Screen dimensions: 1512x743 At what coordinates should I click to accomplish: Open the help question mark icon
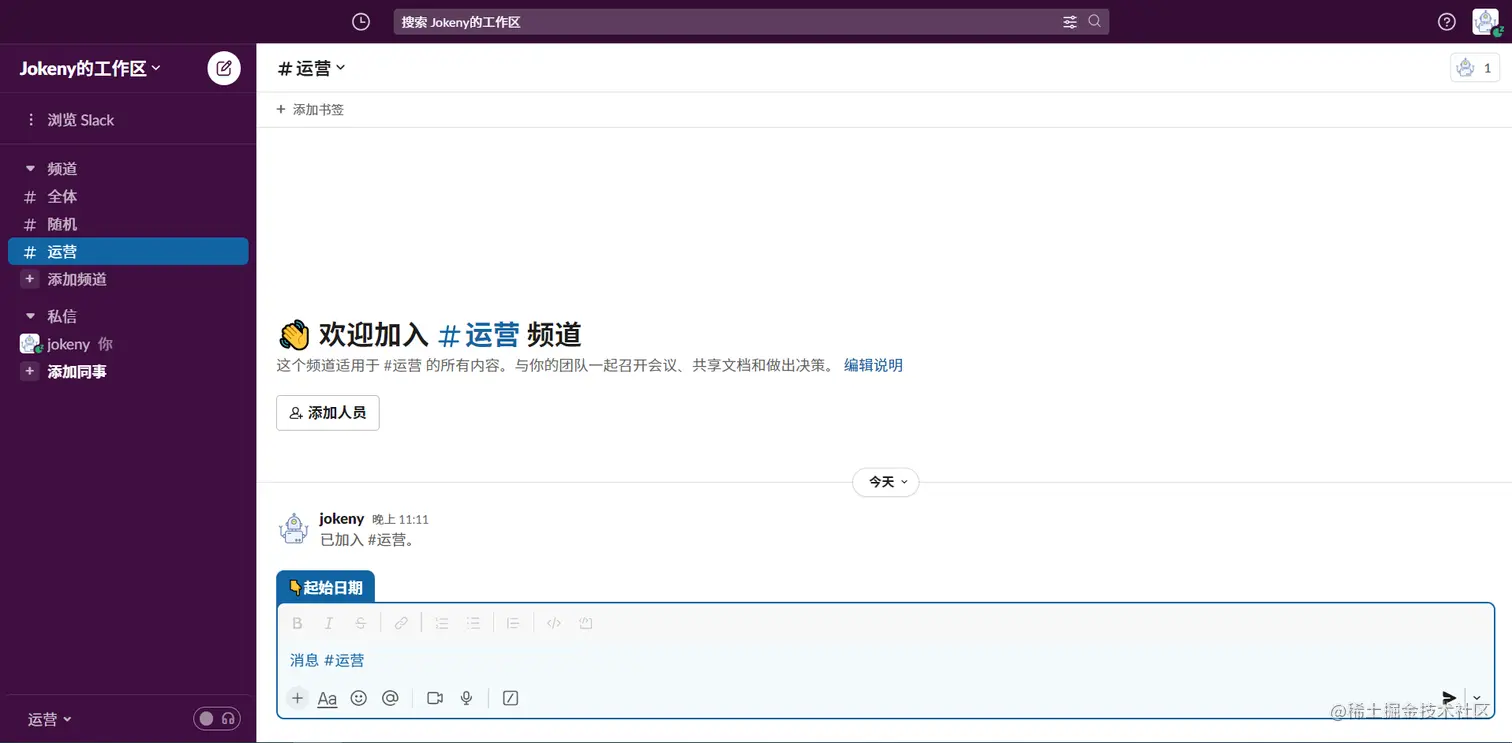click(x=1447, y=22)
